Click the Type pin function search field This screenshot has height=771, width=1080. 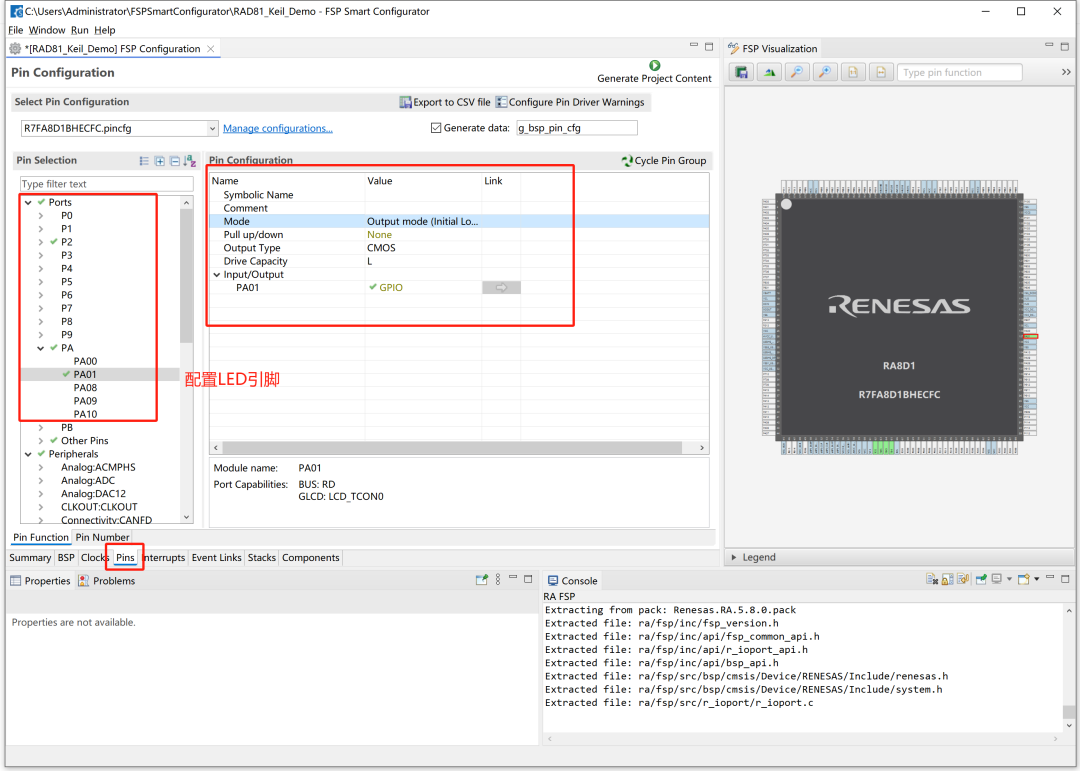click(959, 72)
